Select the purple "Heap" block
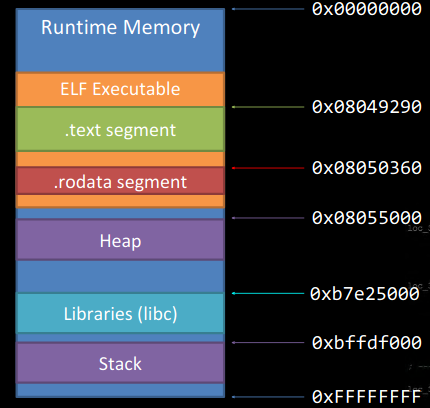The height and width of the screenshot is (408, 430). coord(120,240)
